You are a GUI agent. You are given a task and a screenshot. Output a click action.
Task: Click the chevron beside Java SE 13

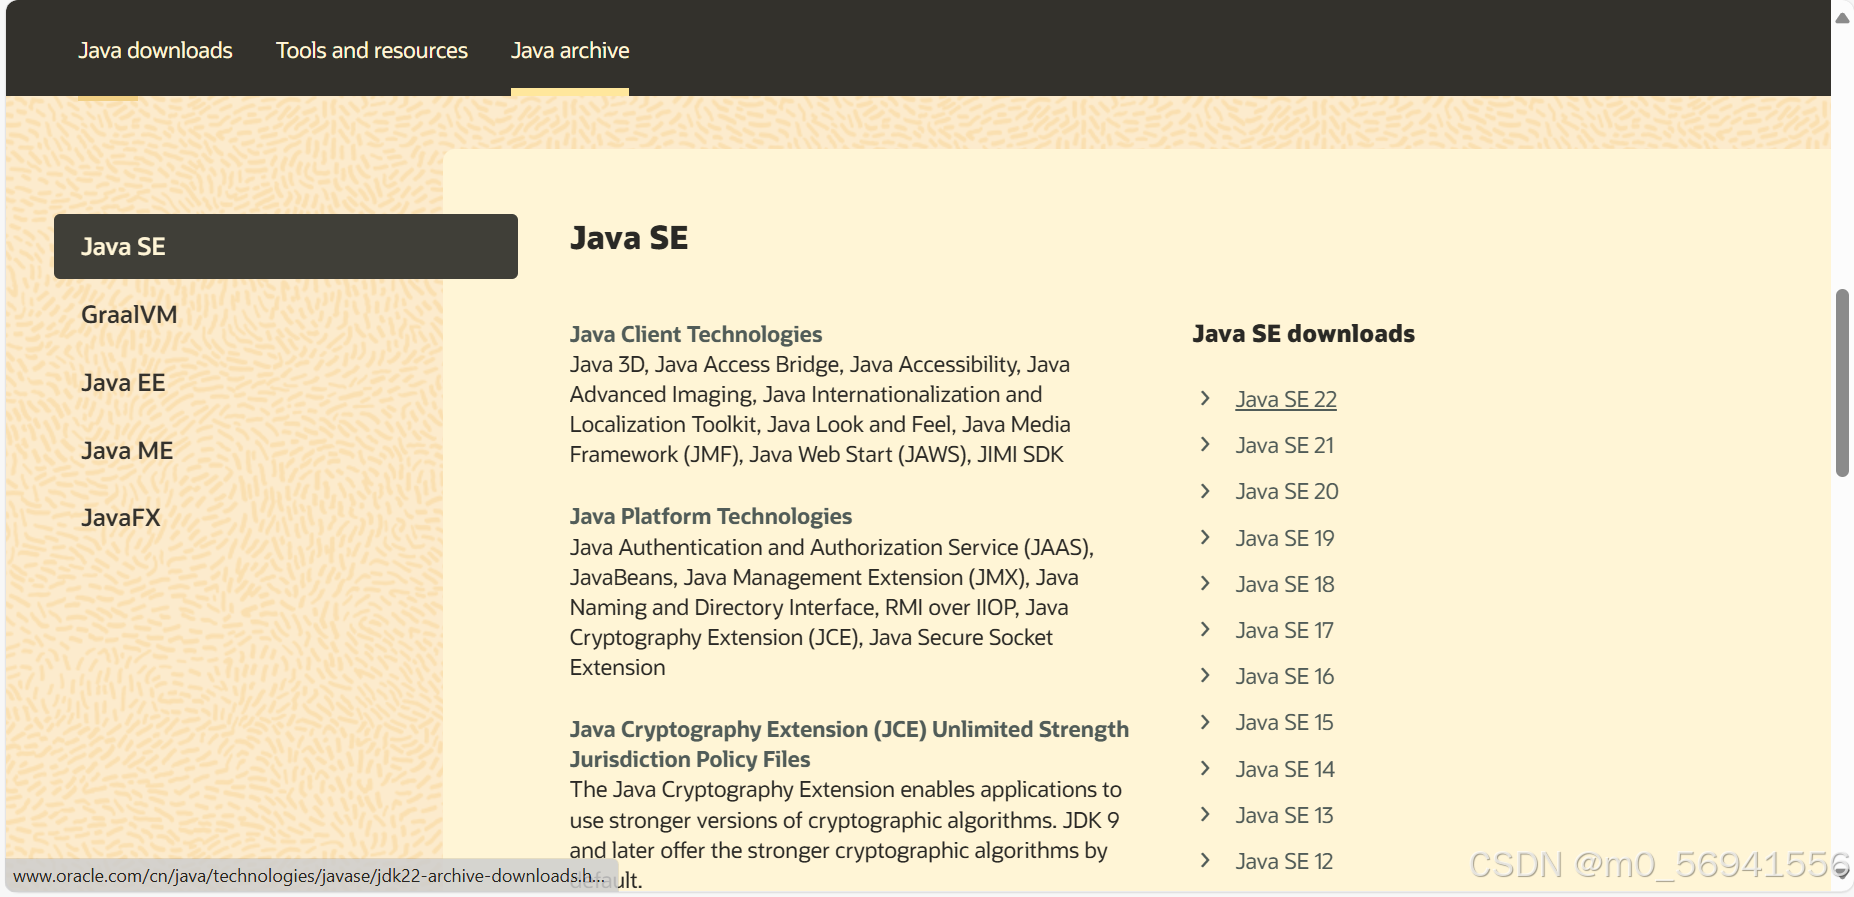point(1205,814)
